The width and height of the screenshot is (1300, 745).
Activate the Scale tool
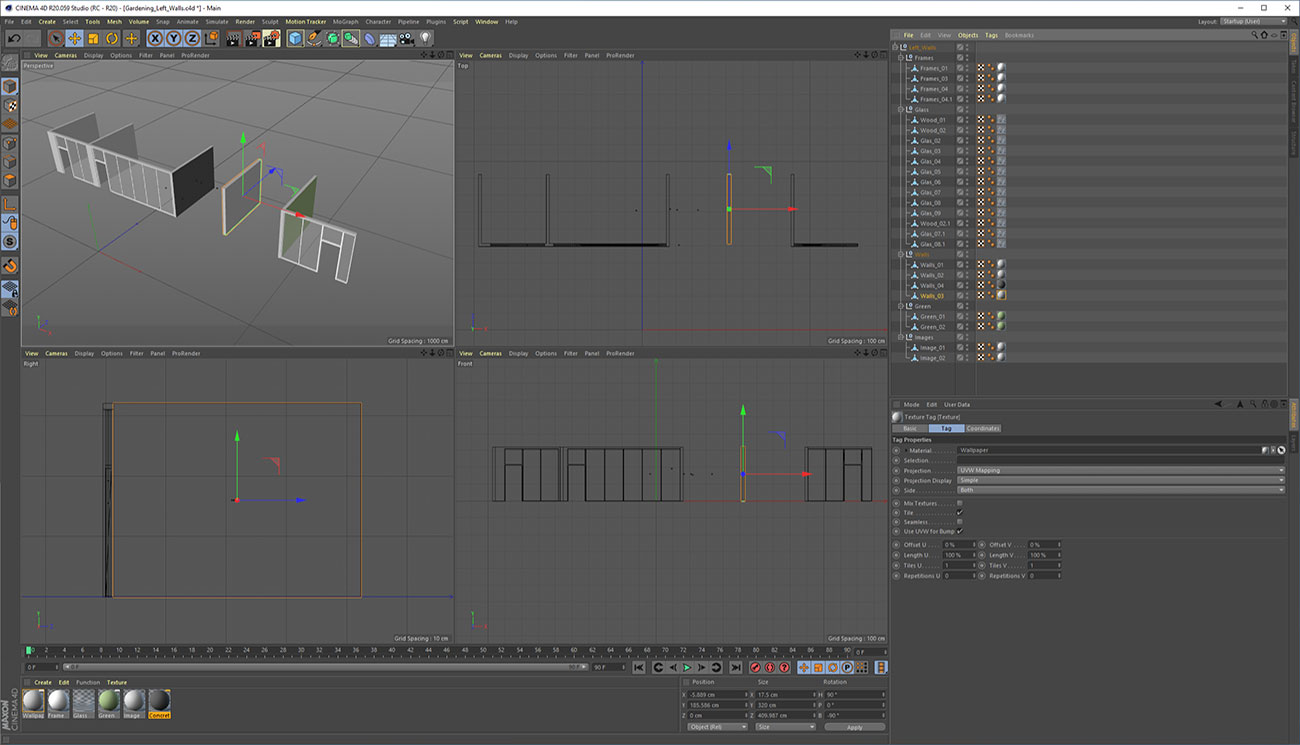(93, 38)
